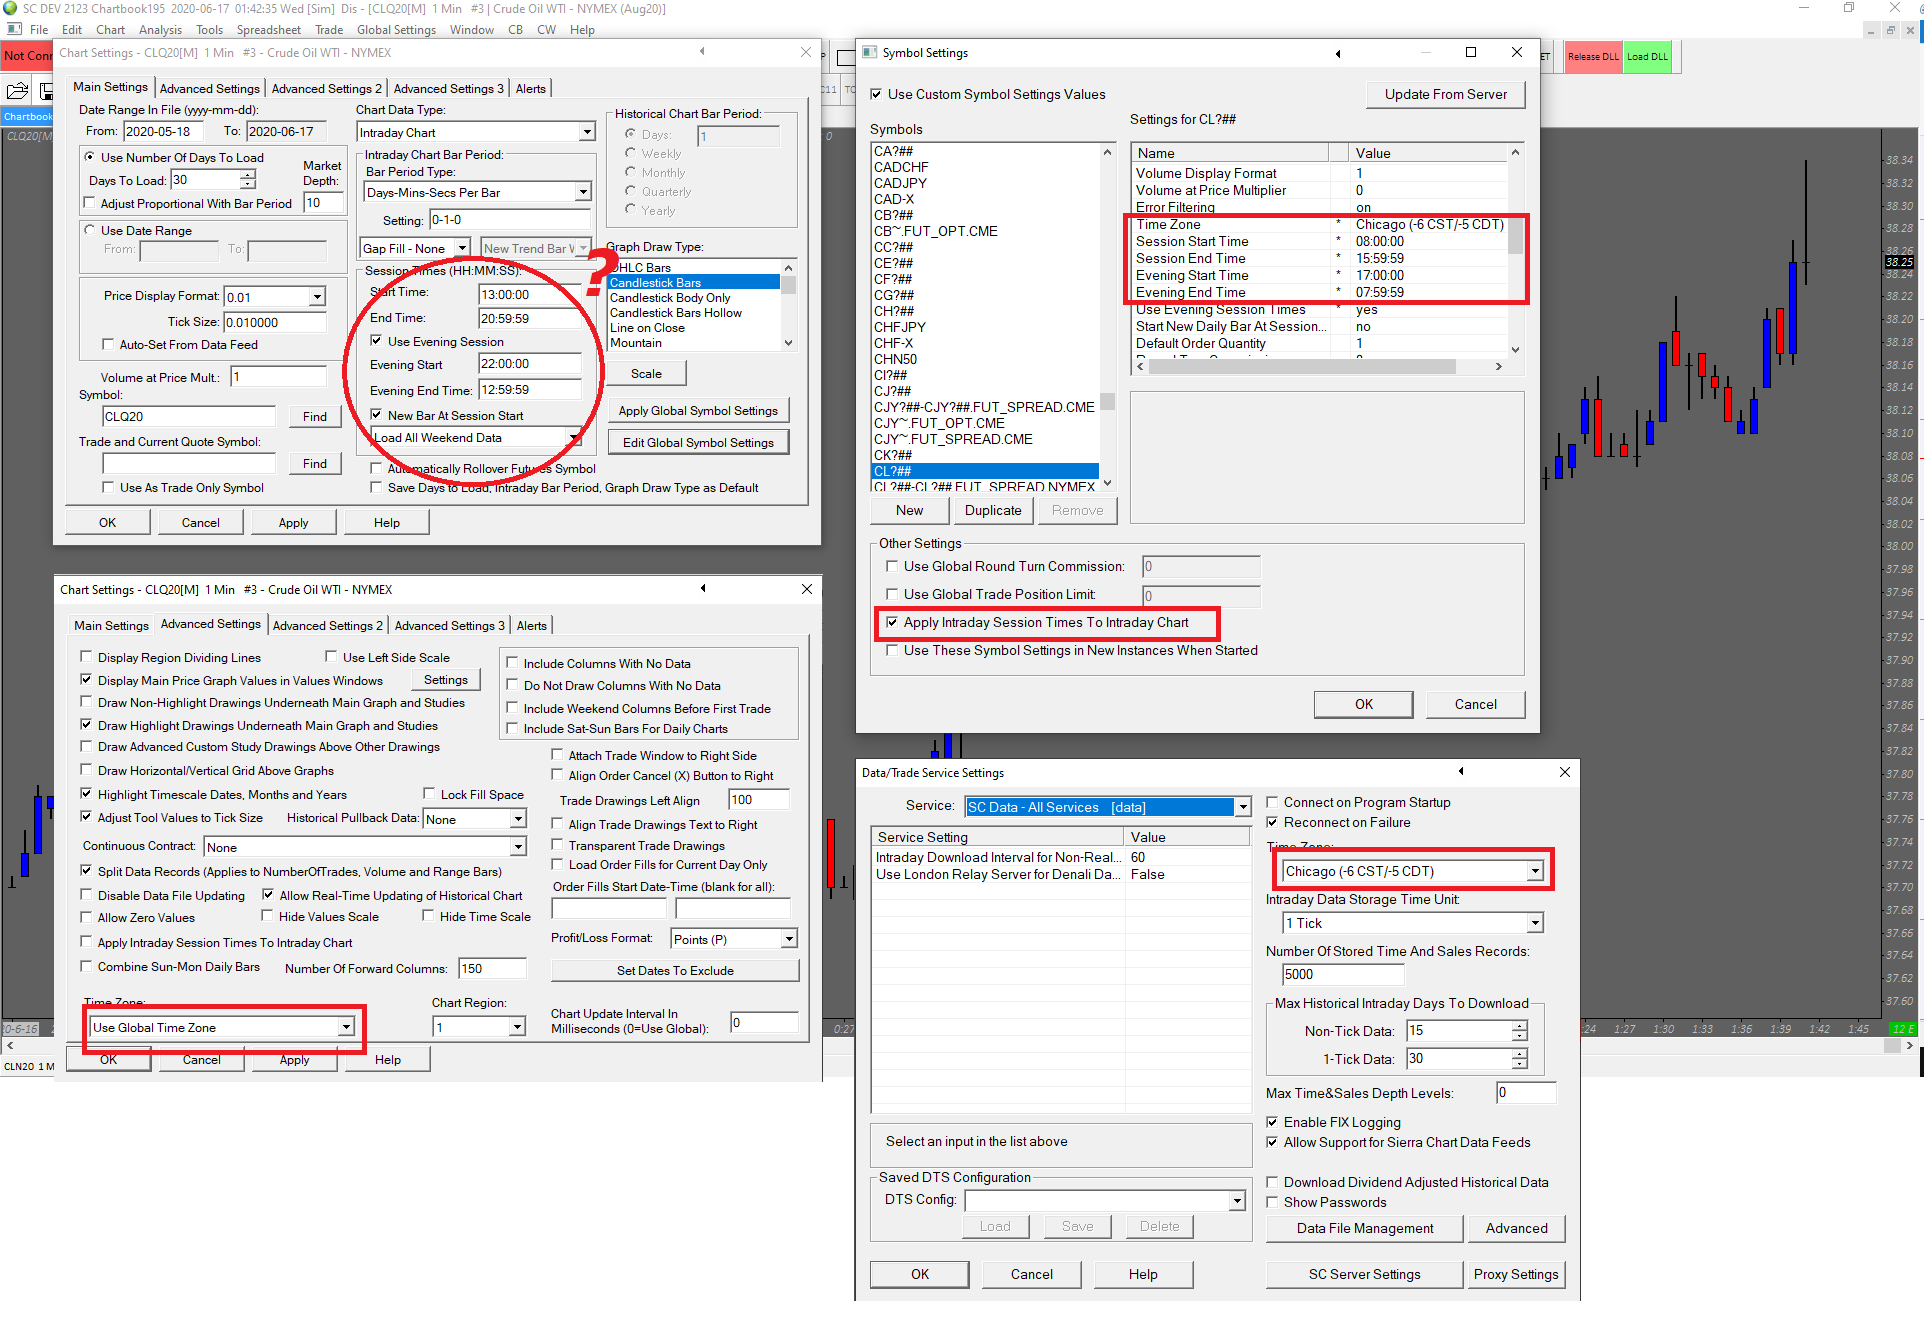Click the Update From Server button

1444,95
